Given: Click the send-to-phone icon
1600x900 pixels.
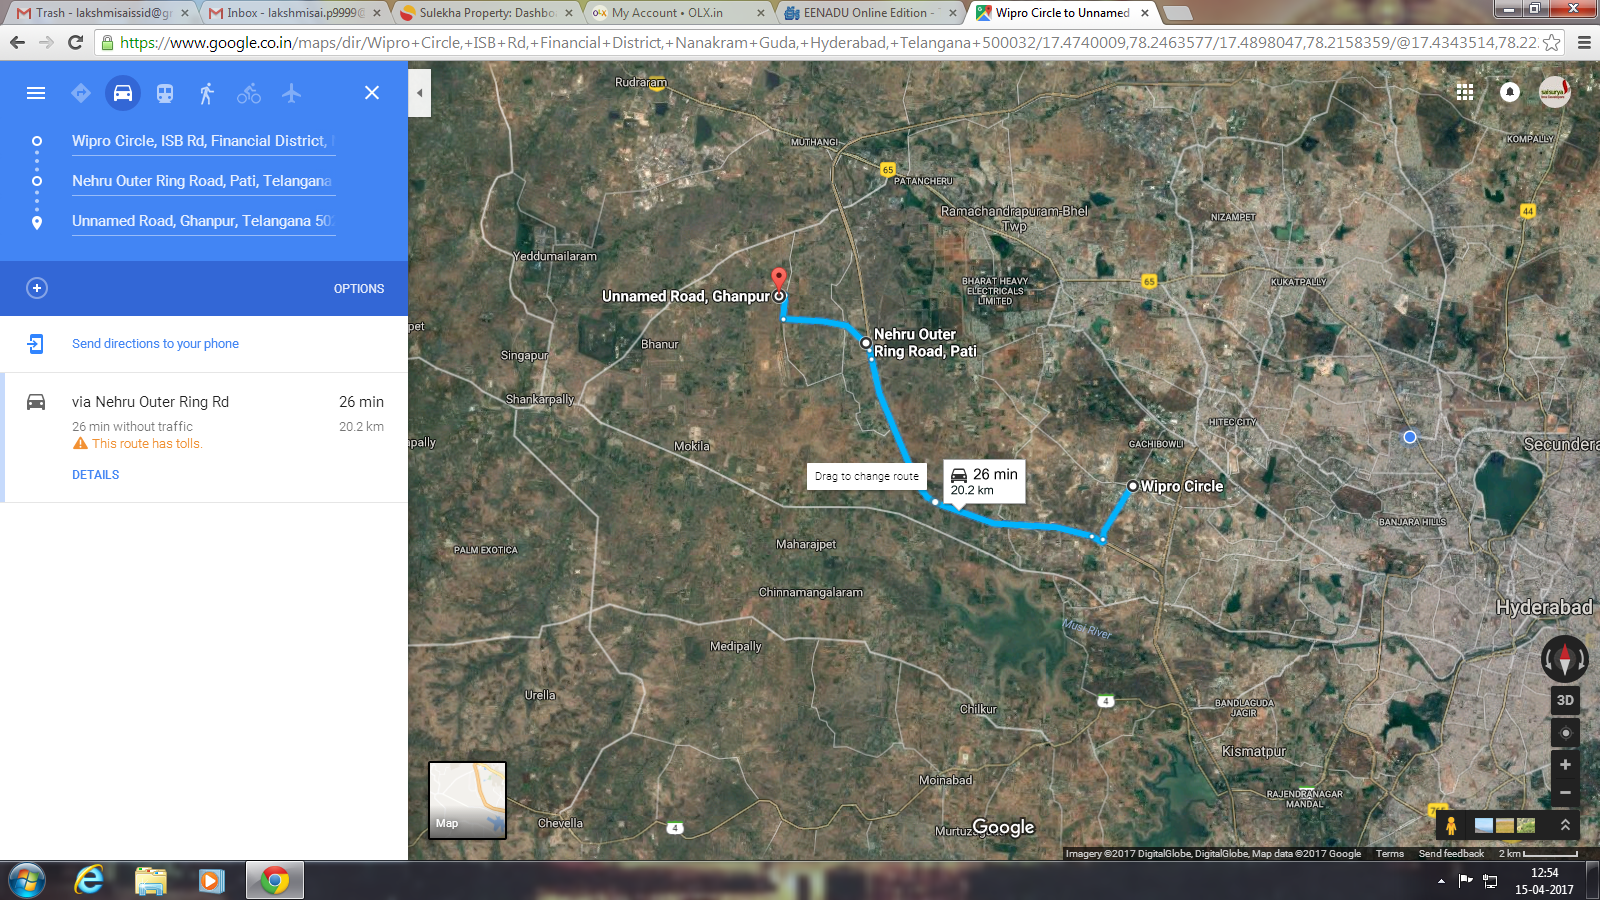Looking at the screenshot, I should [x=36, y=343].
